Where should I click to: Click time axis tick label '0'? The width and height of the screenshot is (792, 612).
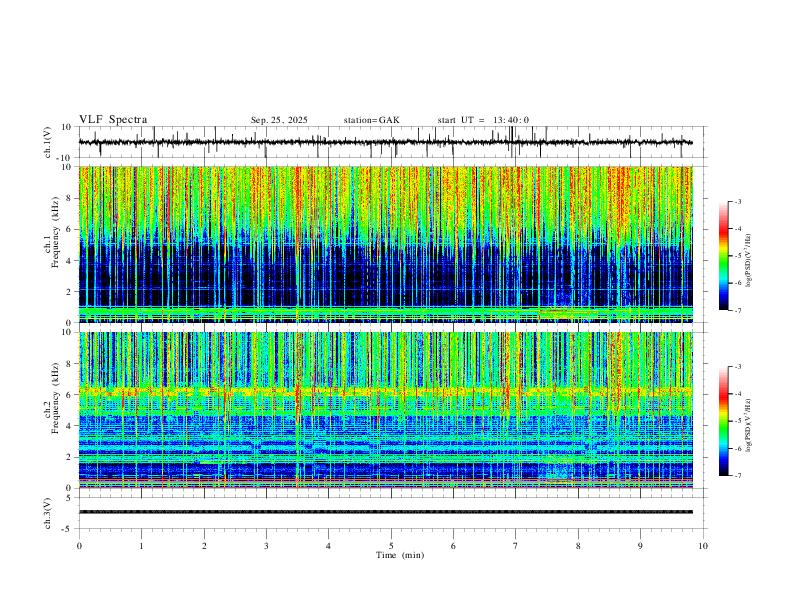point(79,546)
